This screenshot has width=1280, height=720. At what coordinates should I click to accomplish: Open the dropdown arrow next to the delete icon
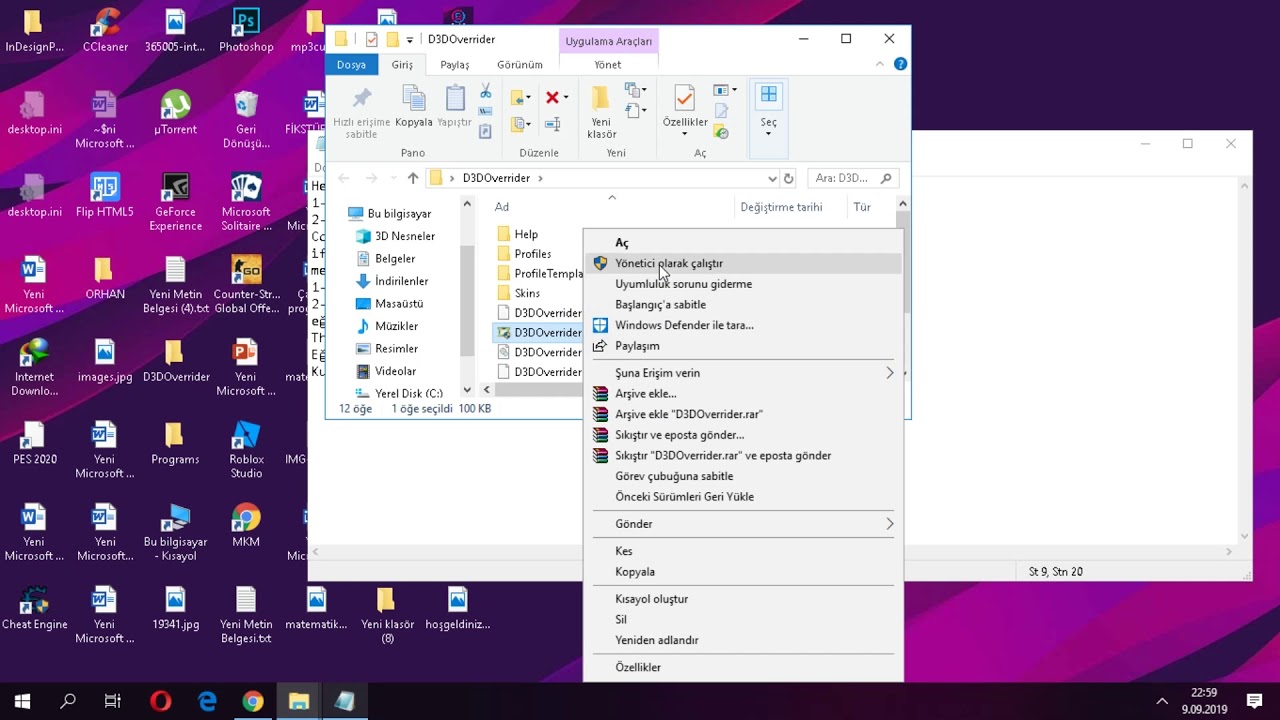point(566,97)
